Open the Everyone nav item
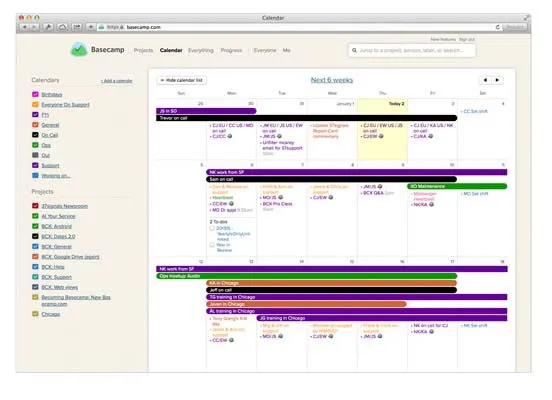Viewport: 552px width, 400px height. [265, 50]
